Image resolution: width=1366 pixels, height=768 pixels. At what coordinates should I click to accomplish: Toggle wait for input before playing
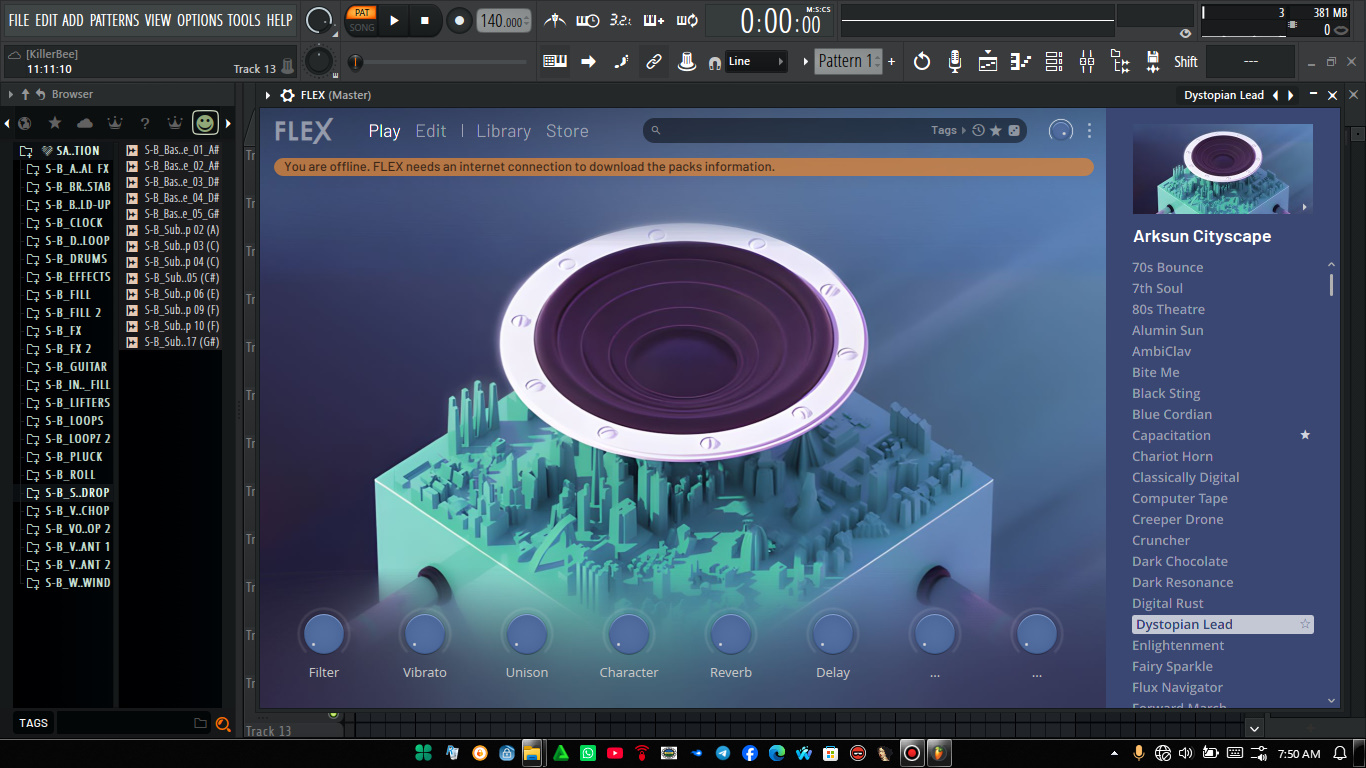588,20
